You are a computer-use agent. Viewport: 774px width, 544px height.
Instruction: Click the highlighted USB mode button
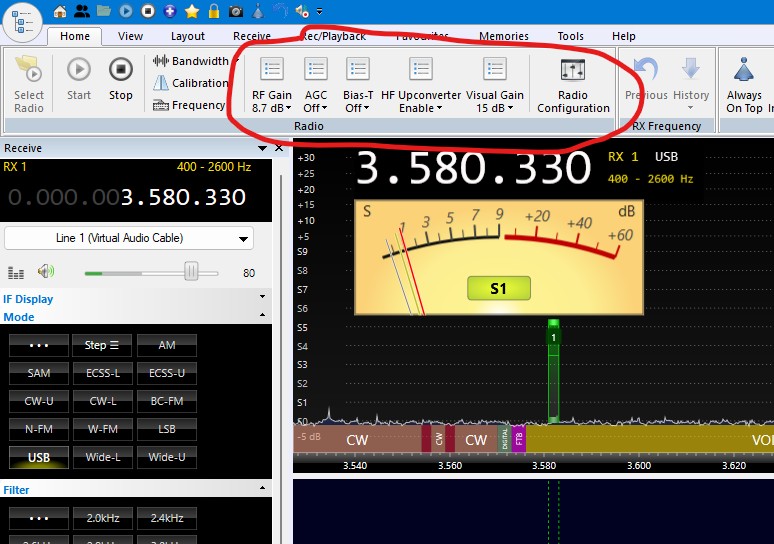(x=39, y=458)
